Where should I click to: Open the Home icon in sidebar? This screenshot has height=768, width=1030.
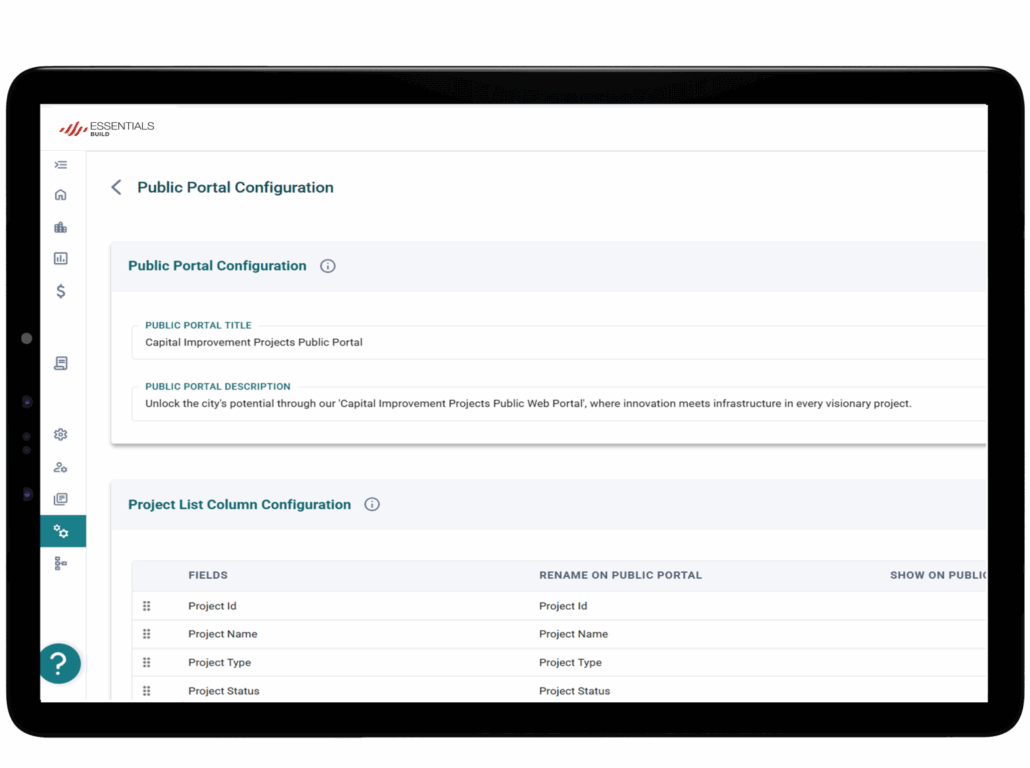pyautogui.click(x=61, y=195)
